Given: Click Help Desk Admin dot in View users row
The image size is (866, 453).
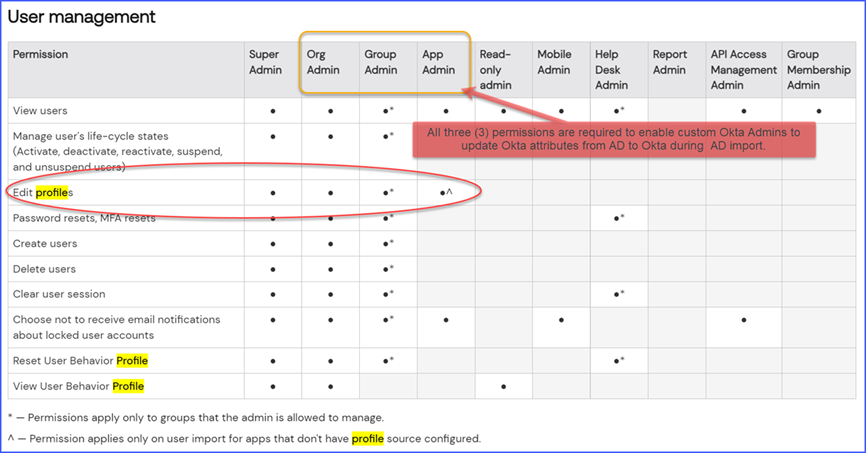Looking at the screenshot, I should pyautogui.click(x=619, y=110).
